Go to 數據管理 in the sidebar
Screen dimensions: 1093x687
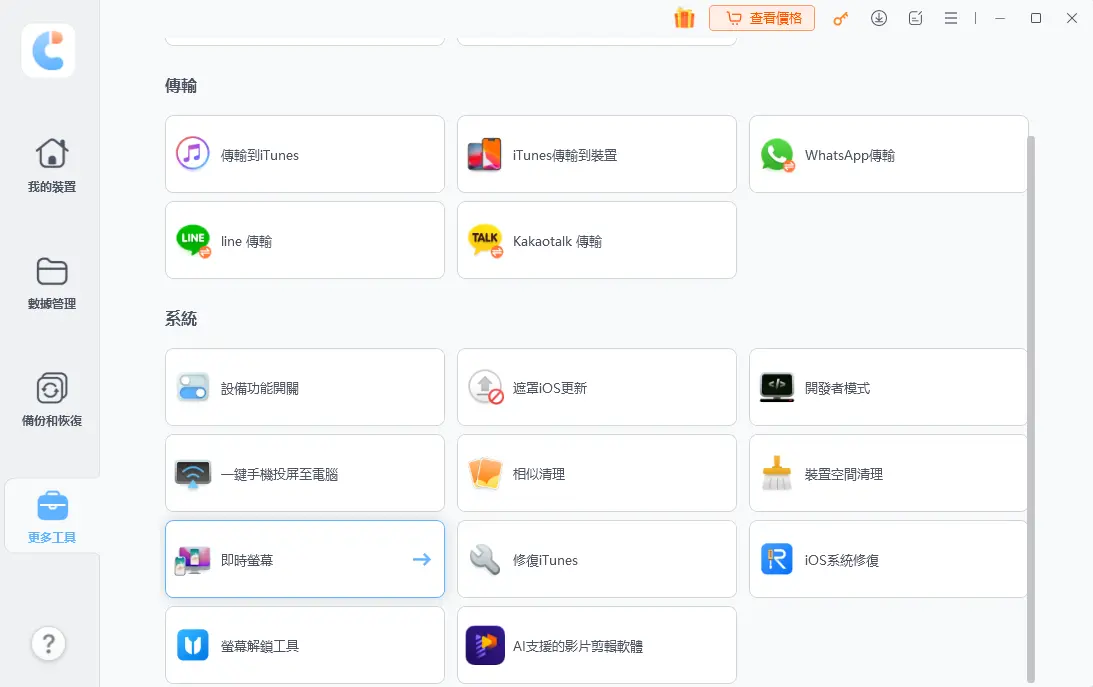(x=52, y=283)
